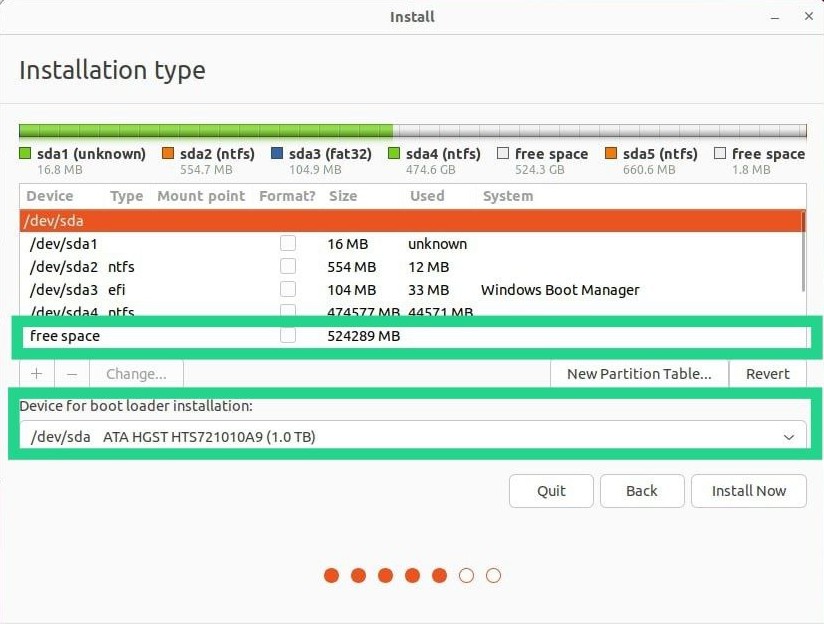
Task: Click the Size column header
Action: (x=343, y=196)
